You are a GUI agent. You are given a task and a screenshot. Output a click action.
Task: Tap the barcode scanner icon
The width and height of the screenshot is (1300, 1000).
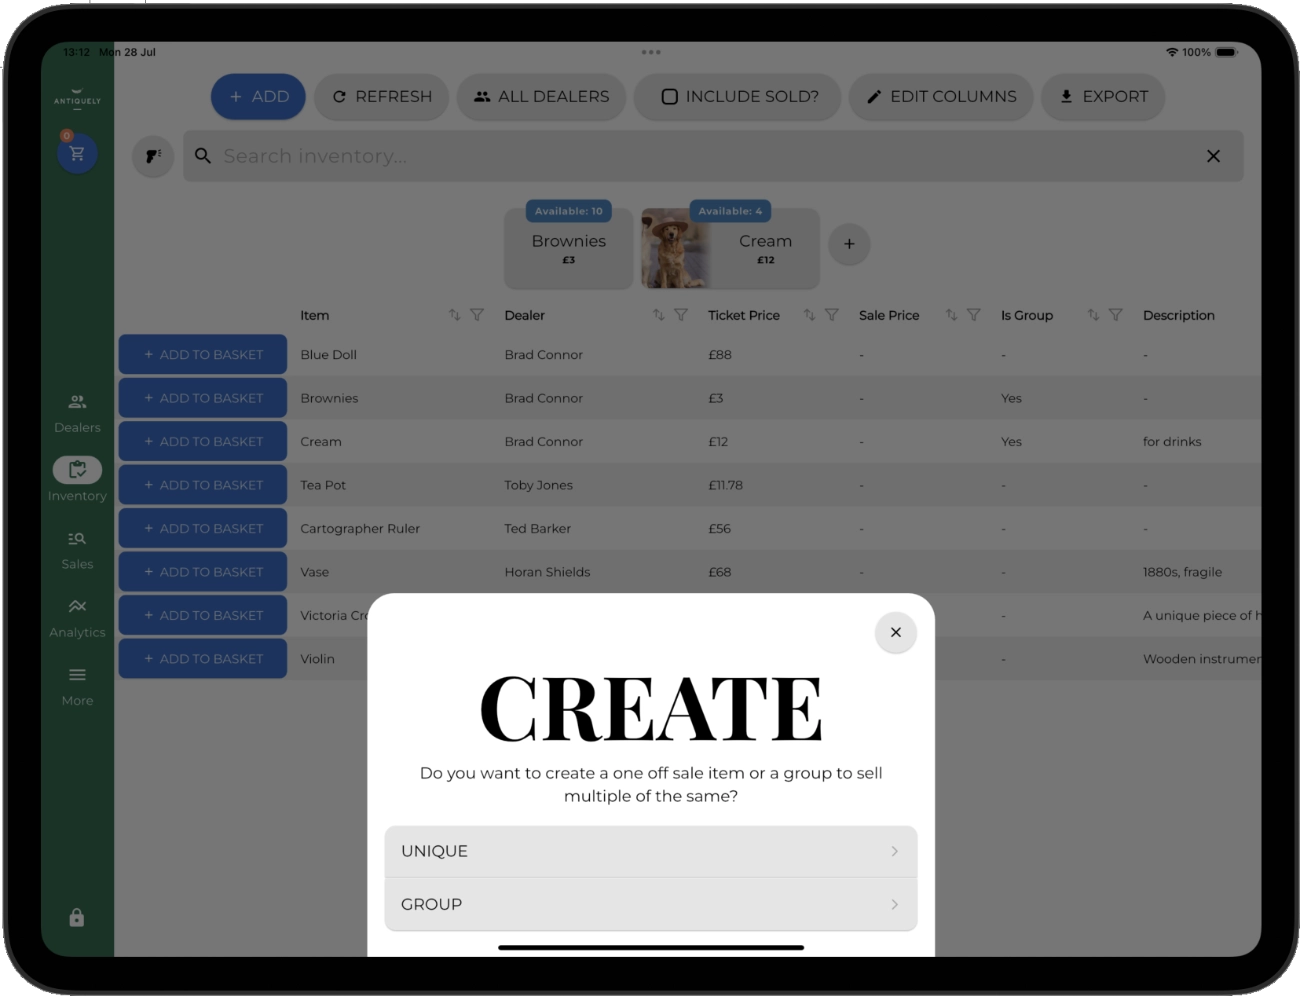[153, 156]
